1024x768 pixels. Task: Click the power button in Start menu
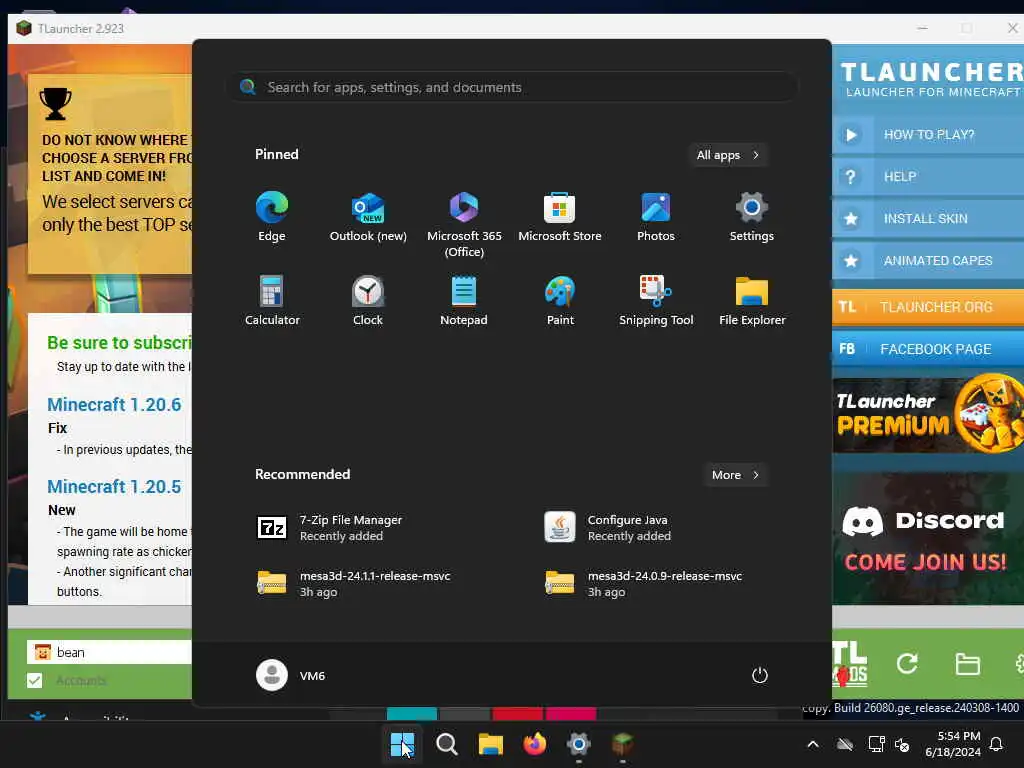tap(760, 675)
